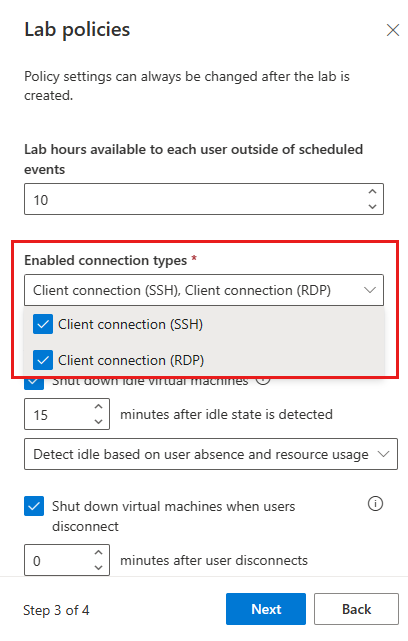Increase disconnect minutes using up arrow
The image size is (408, 641).
click(x=99, y=552)
